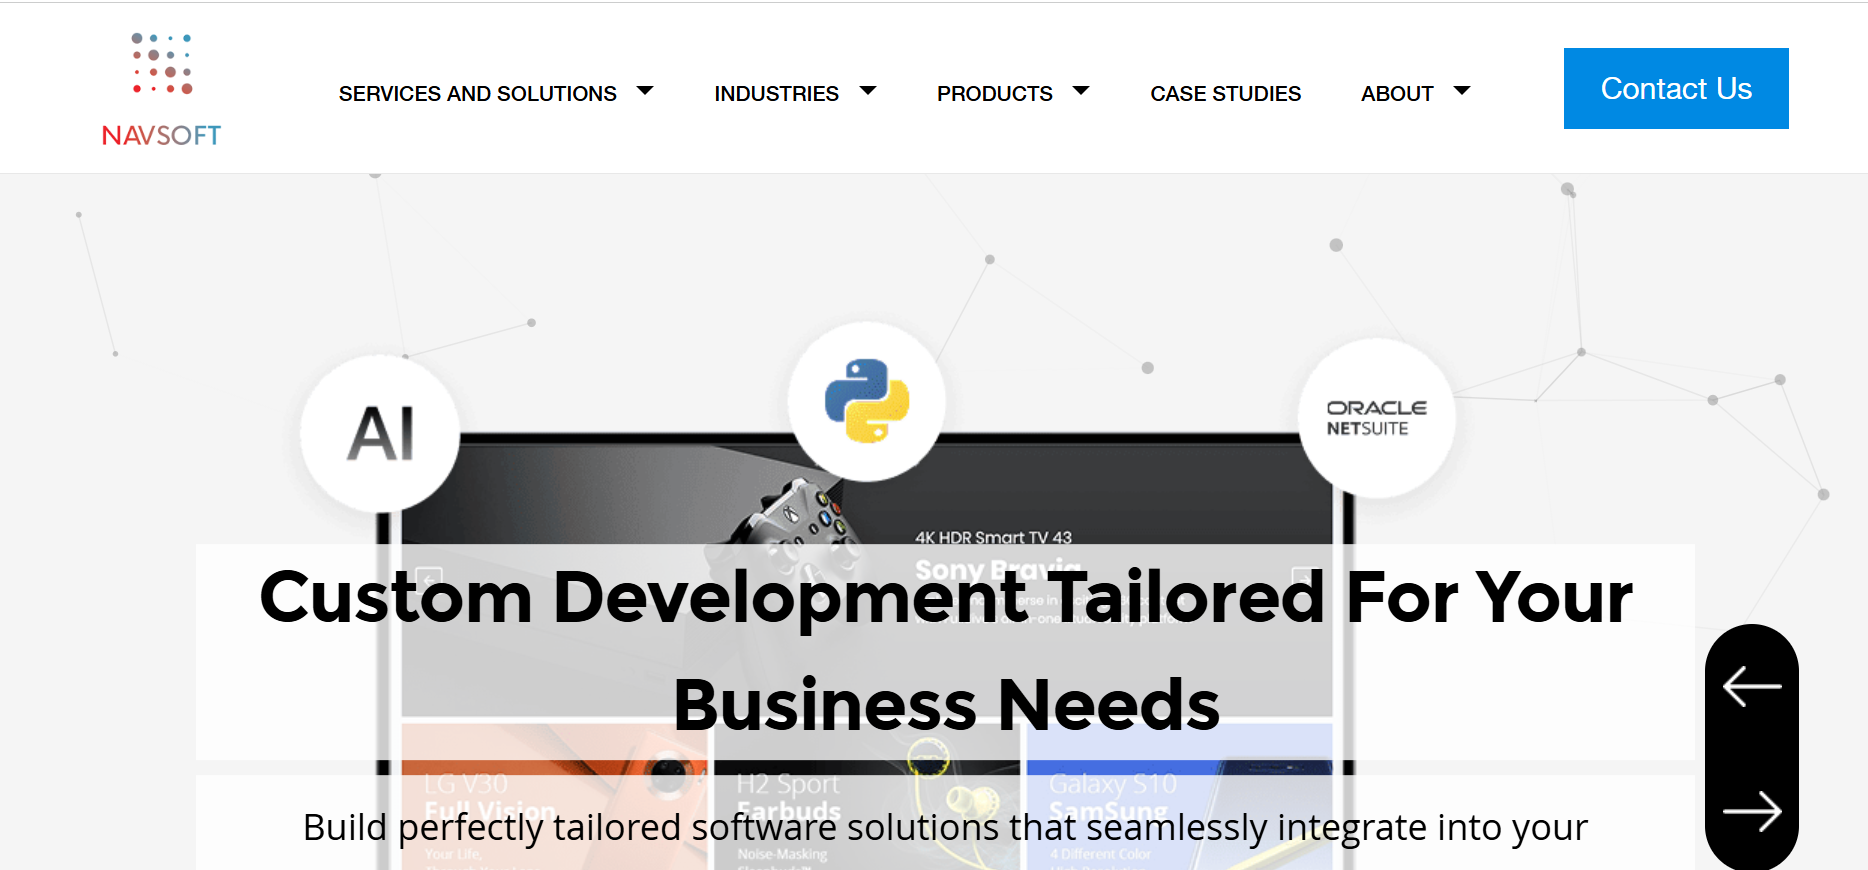Open the Case Studies menu item
This screenshot has height=870, width=1868.
click(x=1225, y=93)
